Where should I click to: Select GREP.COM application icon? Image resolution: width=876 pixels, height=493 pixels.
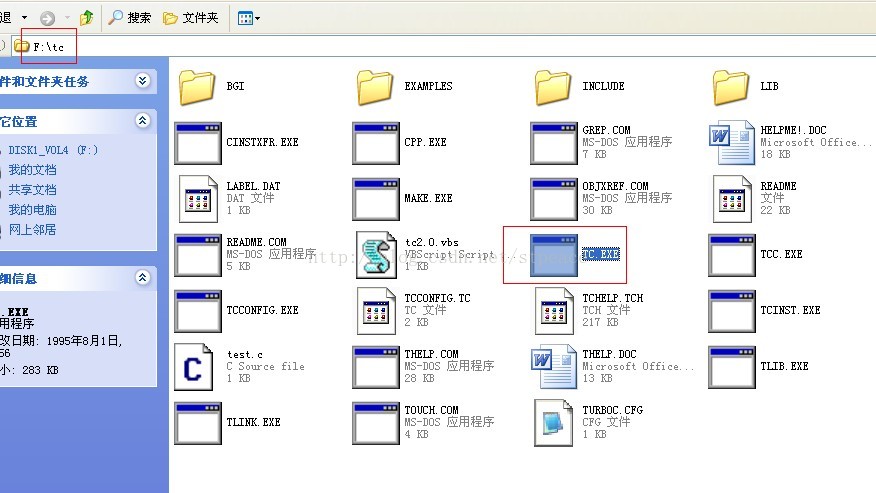pyautogui.click(x=554, y=143)
